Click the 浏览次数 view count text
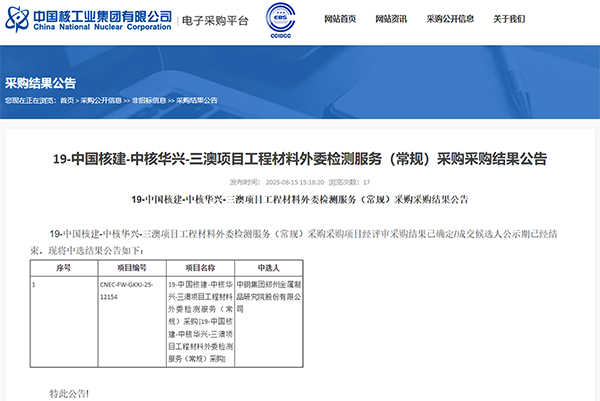 tap(349, 182)
